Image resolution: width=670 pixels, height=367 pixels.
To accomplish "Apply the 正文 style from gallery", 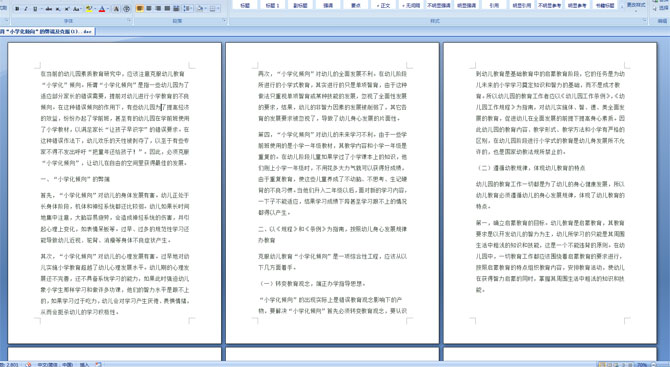I will click(x=383, y=5).
